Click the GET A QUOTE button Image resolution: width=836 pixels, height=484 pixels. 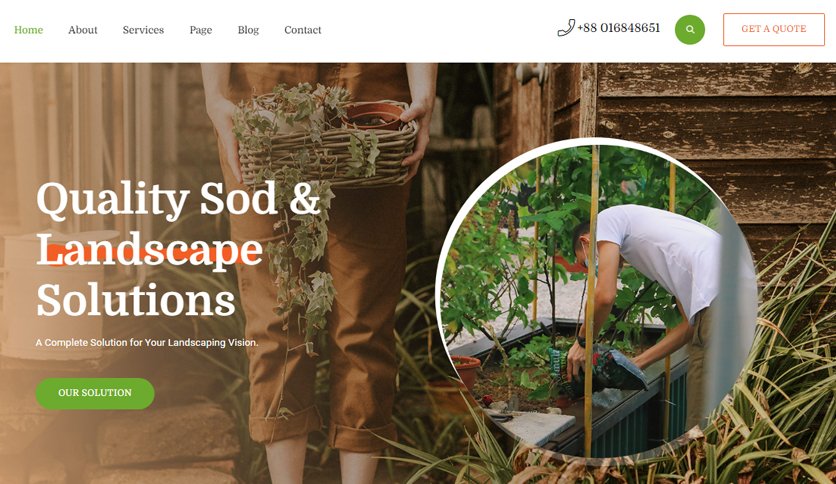774,29
